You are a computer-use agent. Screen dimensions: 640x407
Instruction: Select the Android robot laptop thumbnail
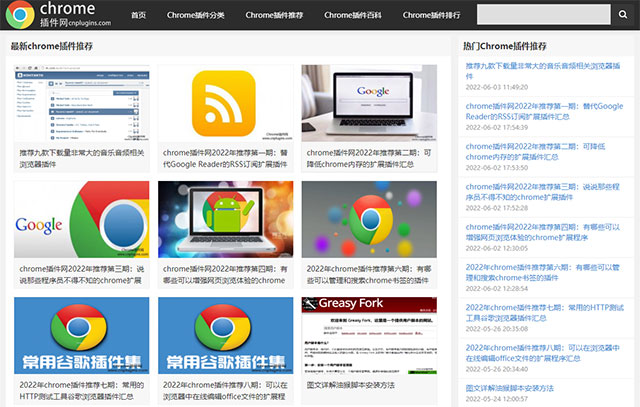(225, 218)
